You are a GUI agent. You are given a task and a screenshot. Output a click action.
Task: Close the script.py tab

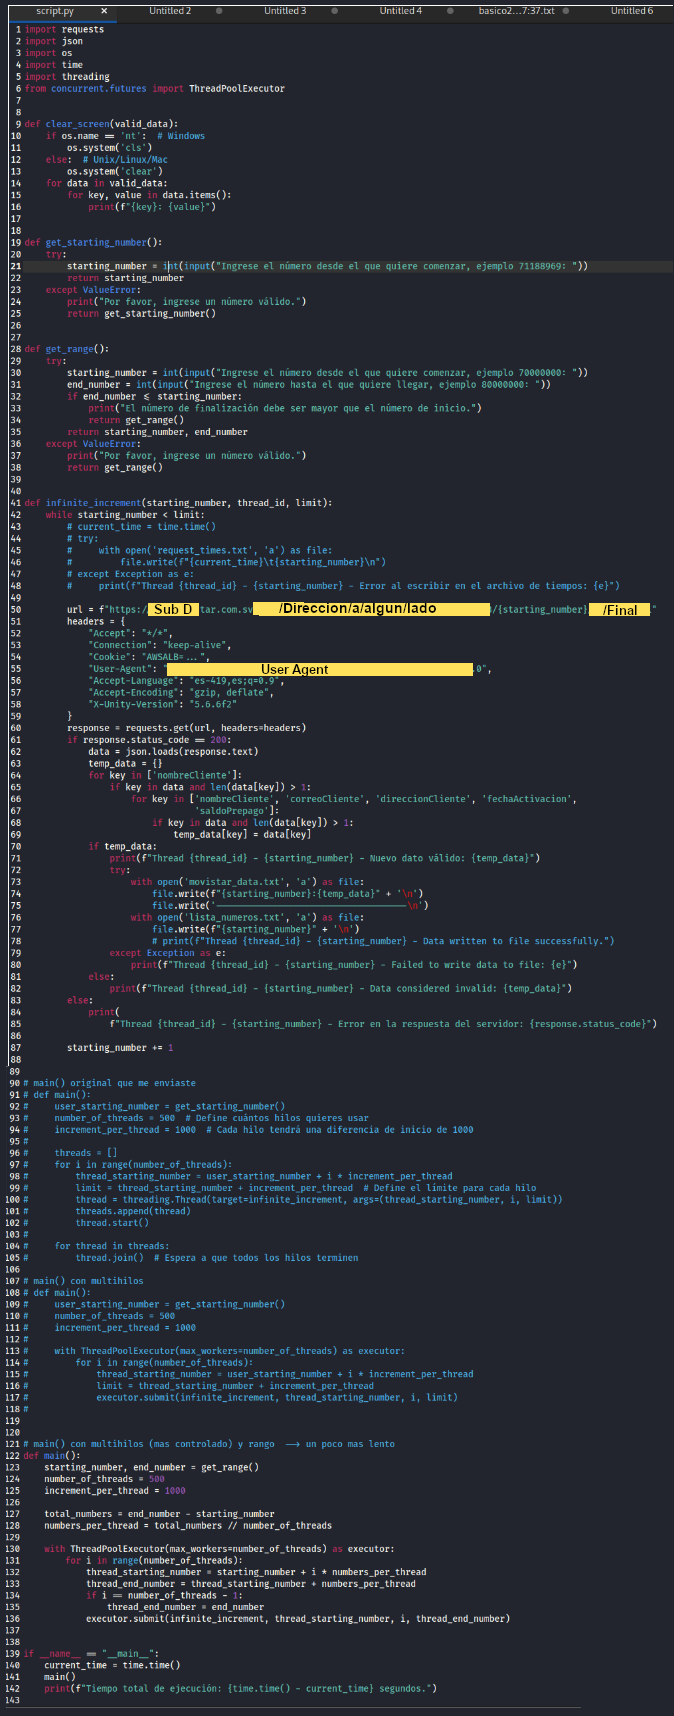(x=104, y=11)
